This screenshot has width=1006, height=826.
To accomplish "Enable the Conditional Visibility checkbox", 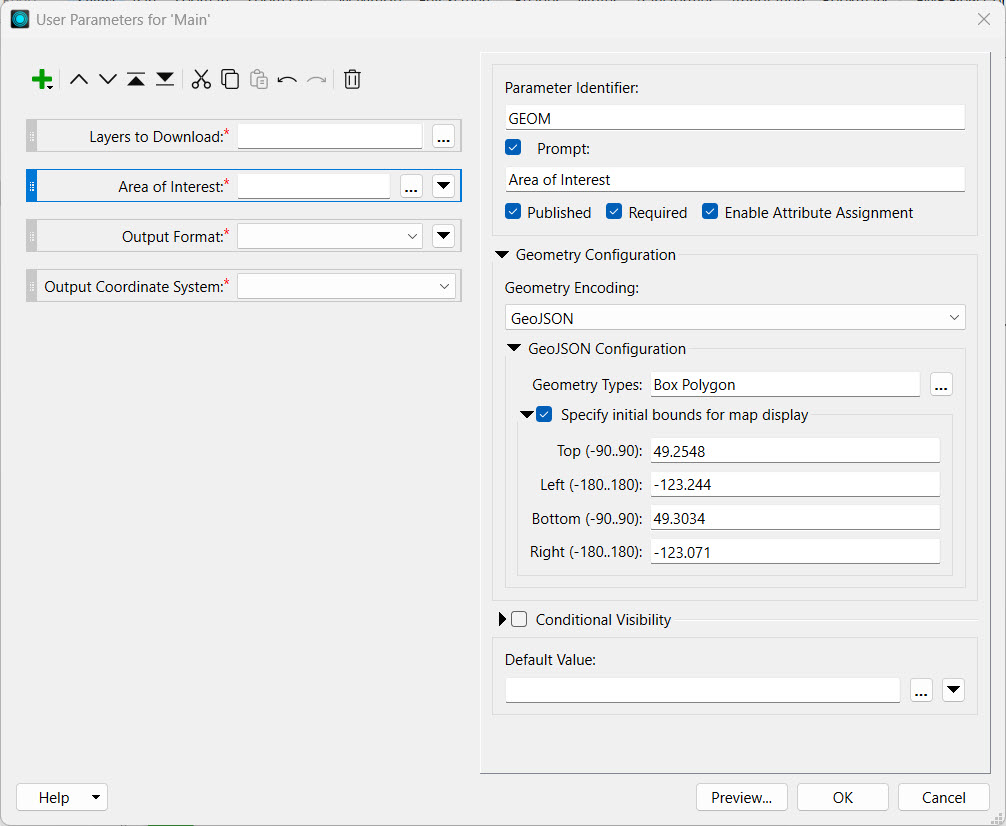I will [x=519, y=620].
